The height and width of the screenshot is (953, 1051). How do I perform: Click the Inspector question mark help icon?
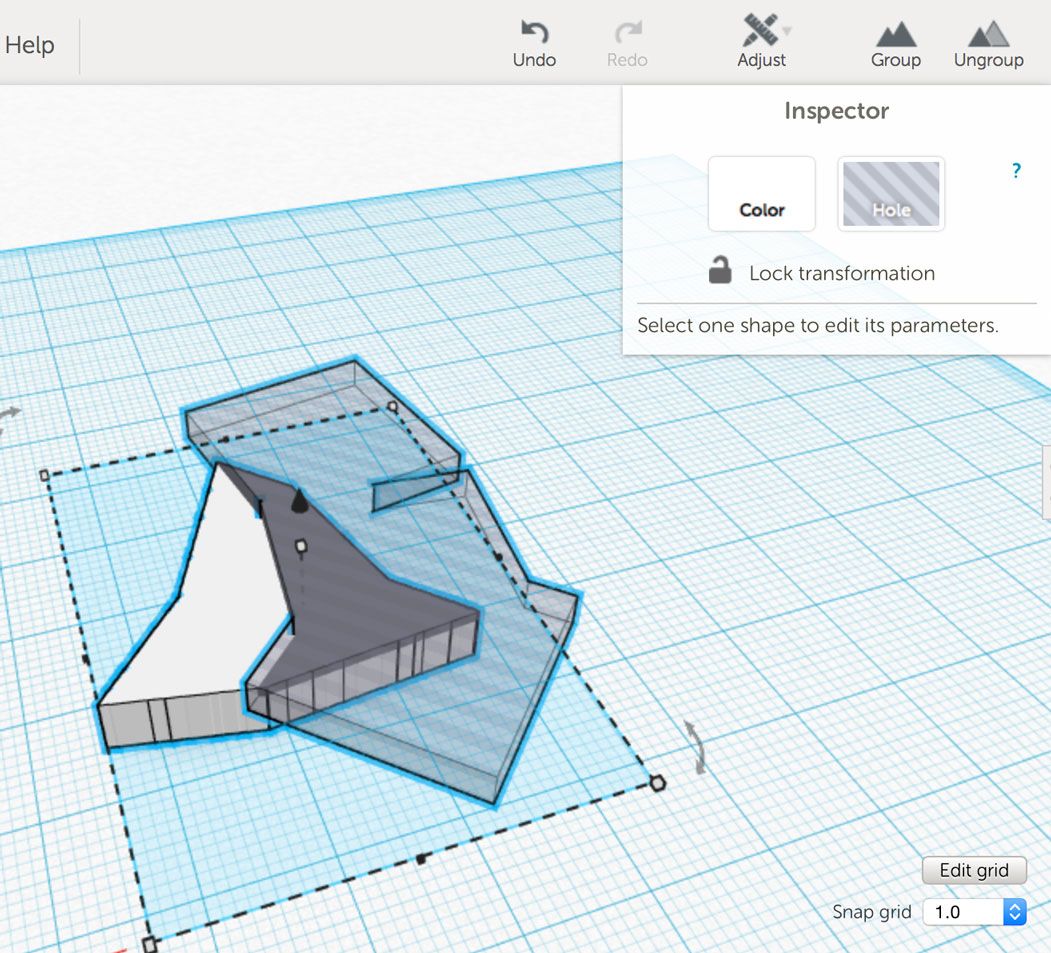pyautogui.click(x=1016, y=171)
